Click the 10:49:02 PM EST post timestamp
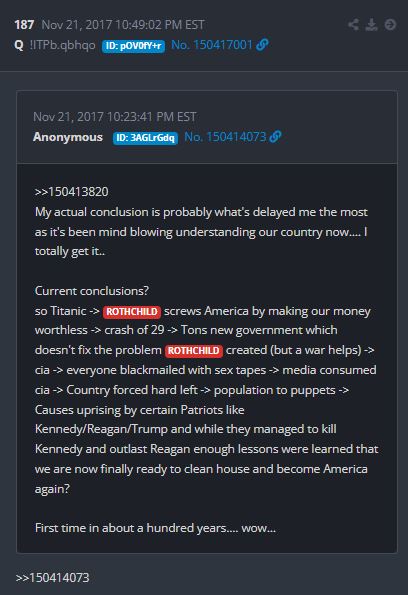 click(123, 25)
